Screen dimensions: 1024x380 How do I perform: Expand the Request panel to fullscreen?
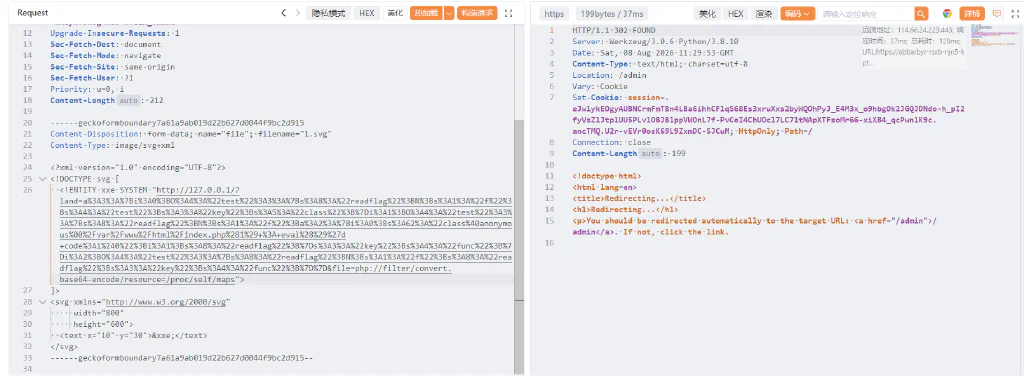tap(509, 13)
